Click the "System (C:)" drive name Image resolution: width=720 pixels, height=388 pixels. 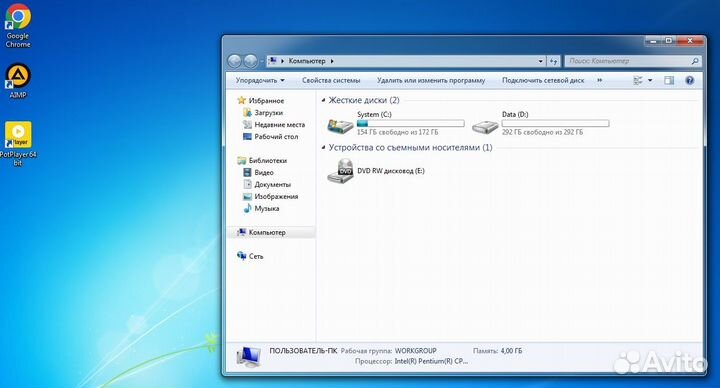point(374,114)
